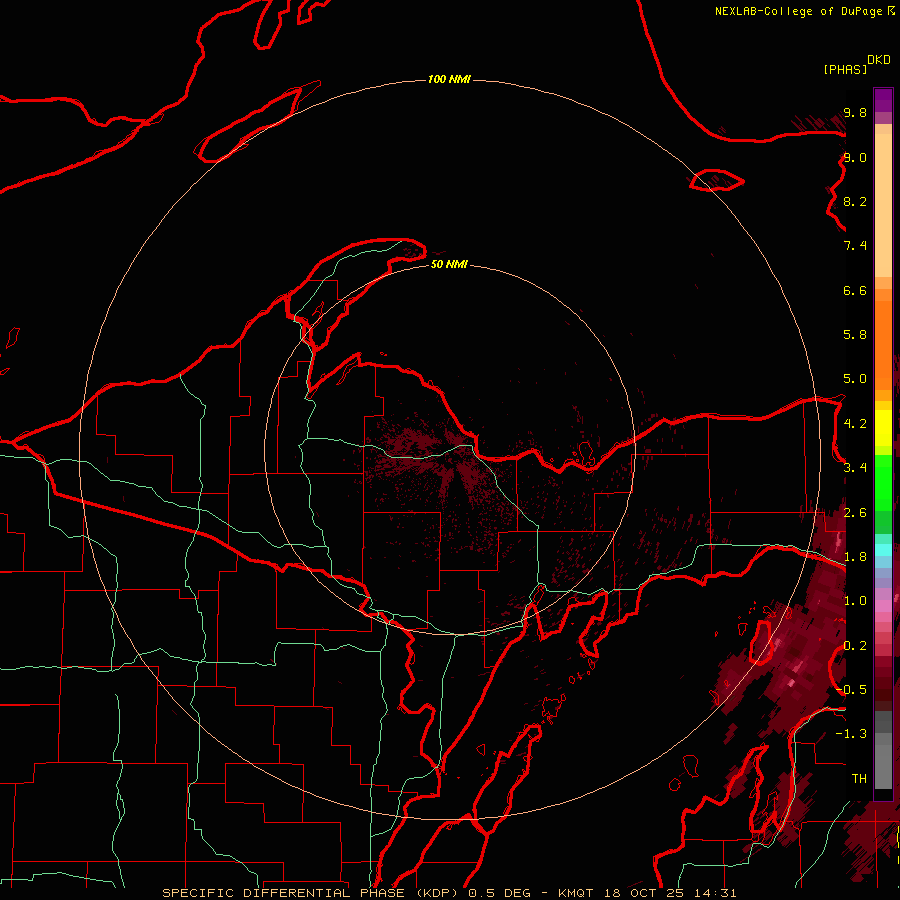
Task: Click the 7.4 value on the color scale
Action: 855,246
